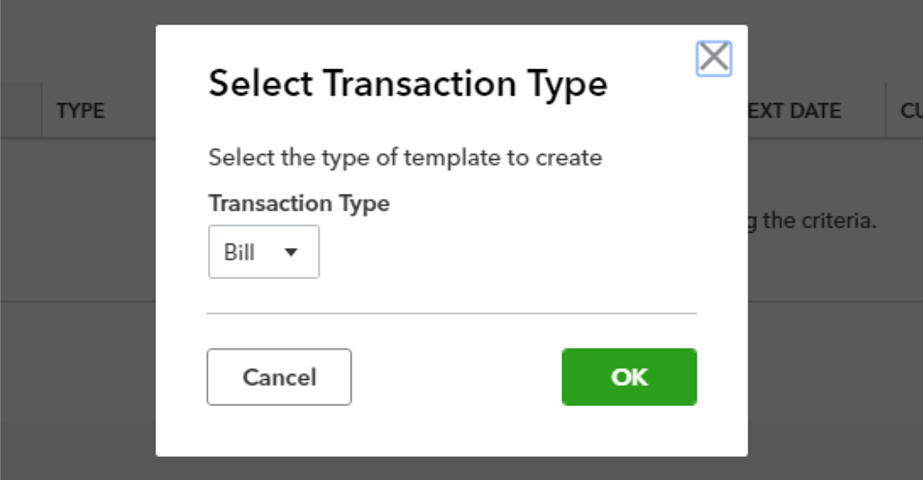Click the bold "Transaction Type" field label
This screenshot has width=923, height=480.
[299, 203]
